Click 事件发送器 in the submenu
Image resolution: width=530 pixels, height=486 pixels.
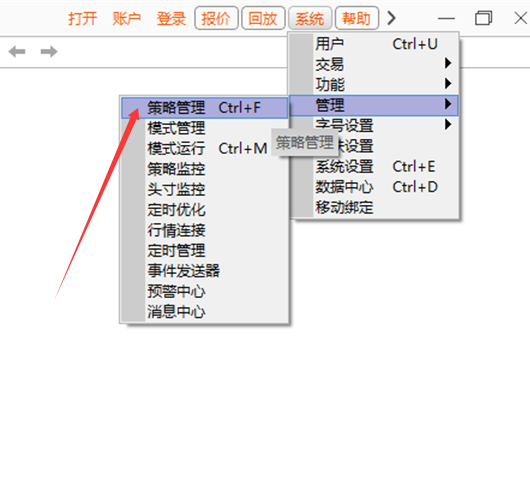[x=204, y=271]
